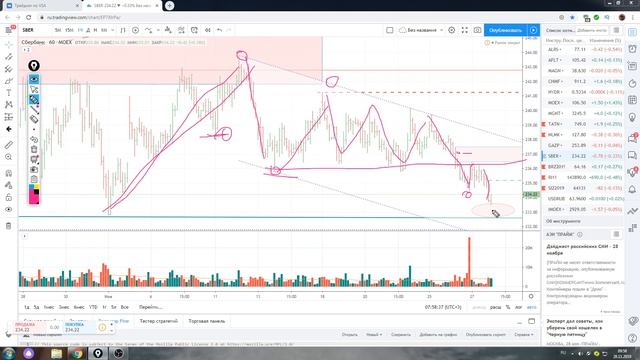The width and height of the screenshot is (640, 360).
Task: Click the chart time axis settings gear
Action: (x=531, y=296)
